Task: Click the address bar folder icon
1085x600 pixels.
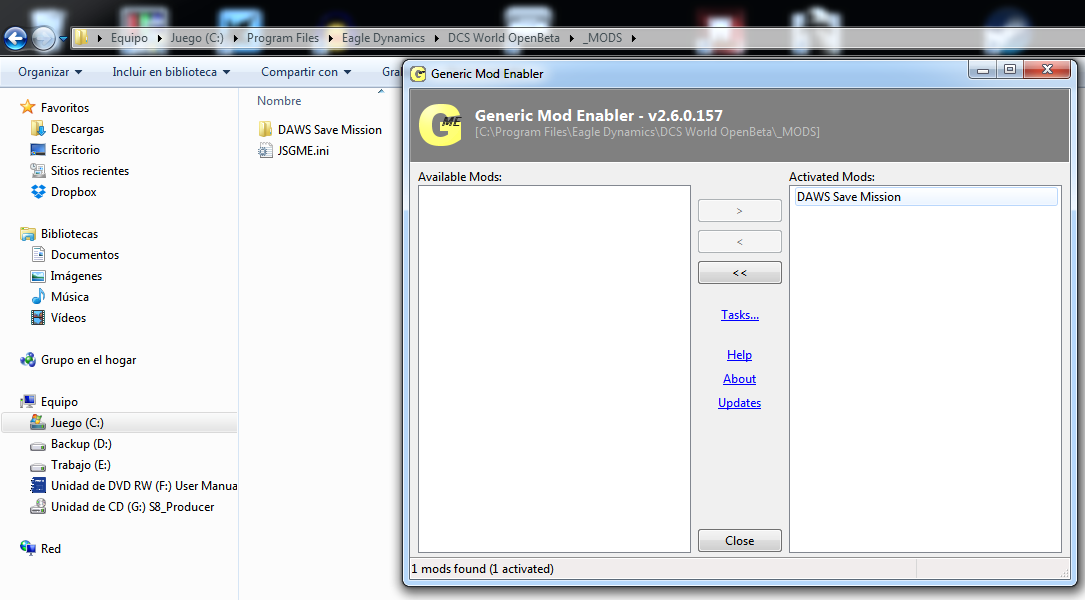Action: point(82,38)
